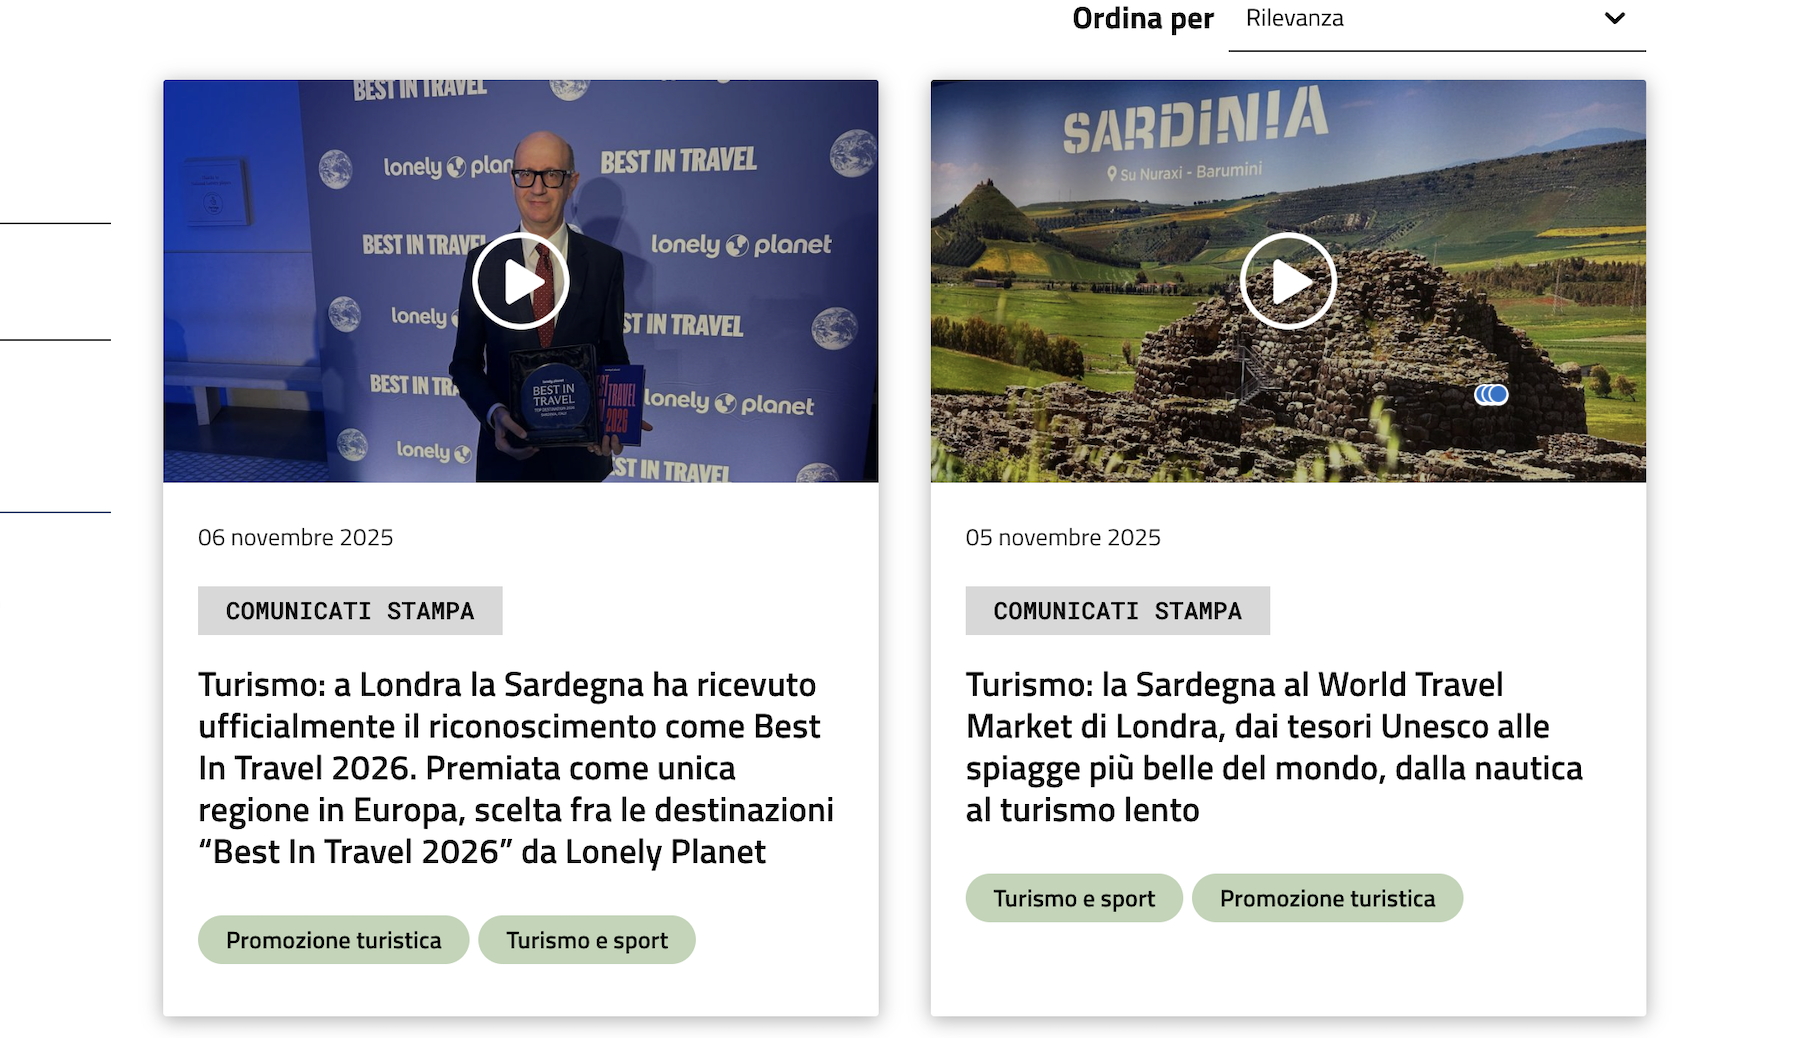This screenshot has height=1038, width=1802.
Task: Open article about Sardegna al World Travel Market
Action: 1273,747
